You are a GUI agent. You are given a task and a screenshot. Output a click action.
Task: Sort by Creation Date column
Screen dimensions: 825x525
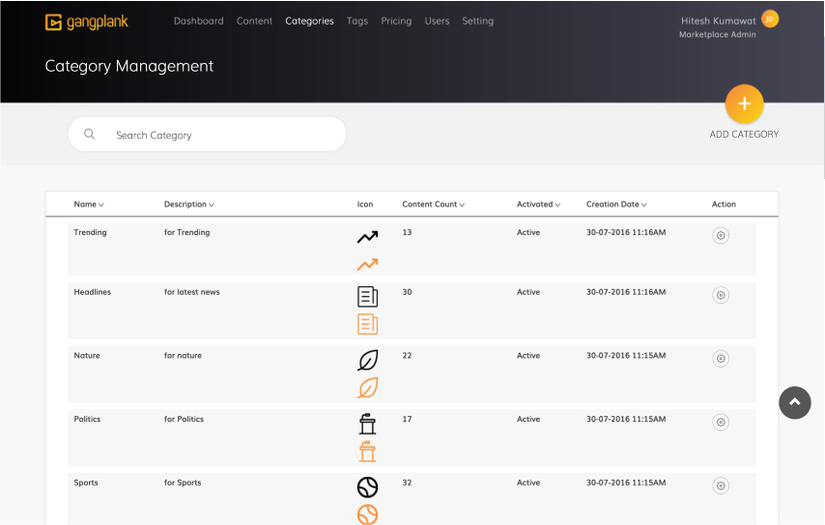[616, 204]
